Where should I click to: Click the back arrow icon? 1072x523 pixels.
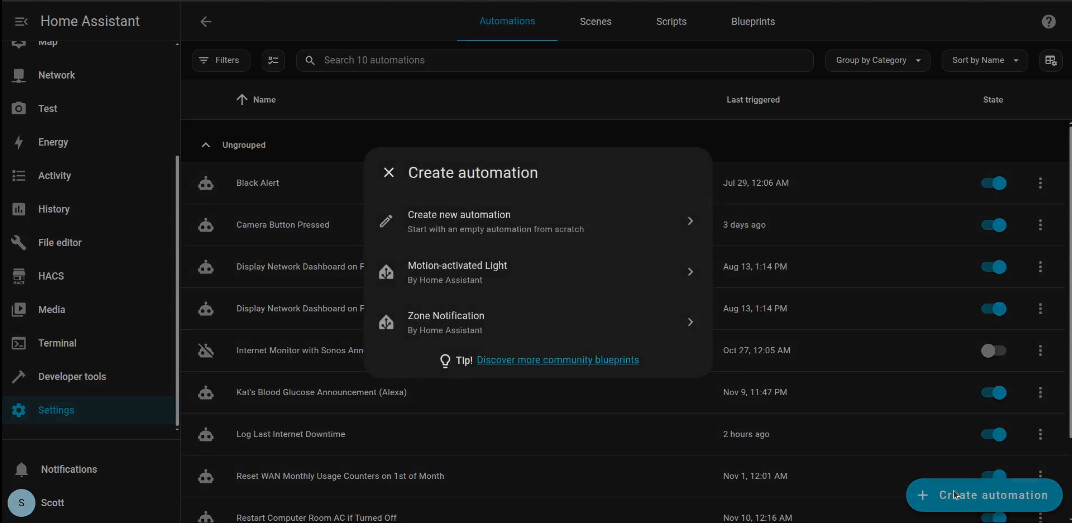click(x=206, y=22)
